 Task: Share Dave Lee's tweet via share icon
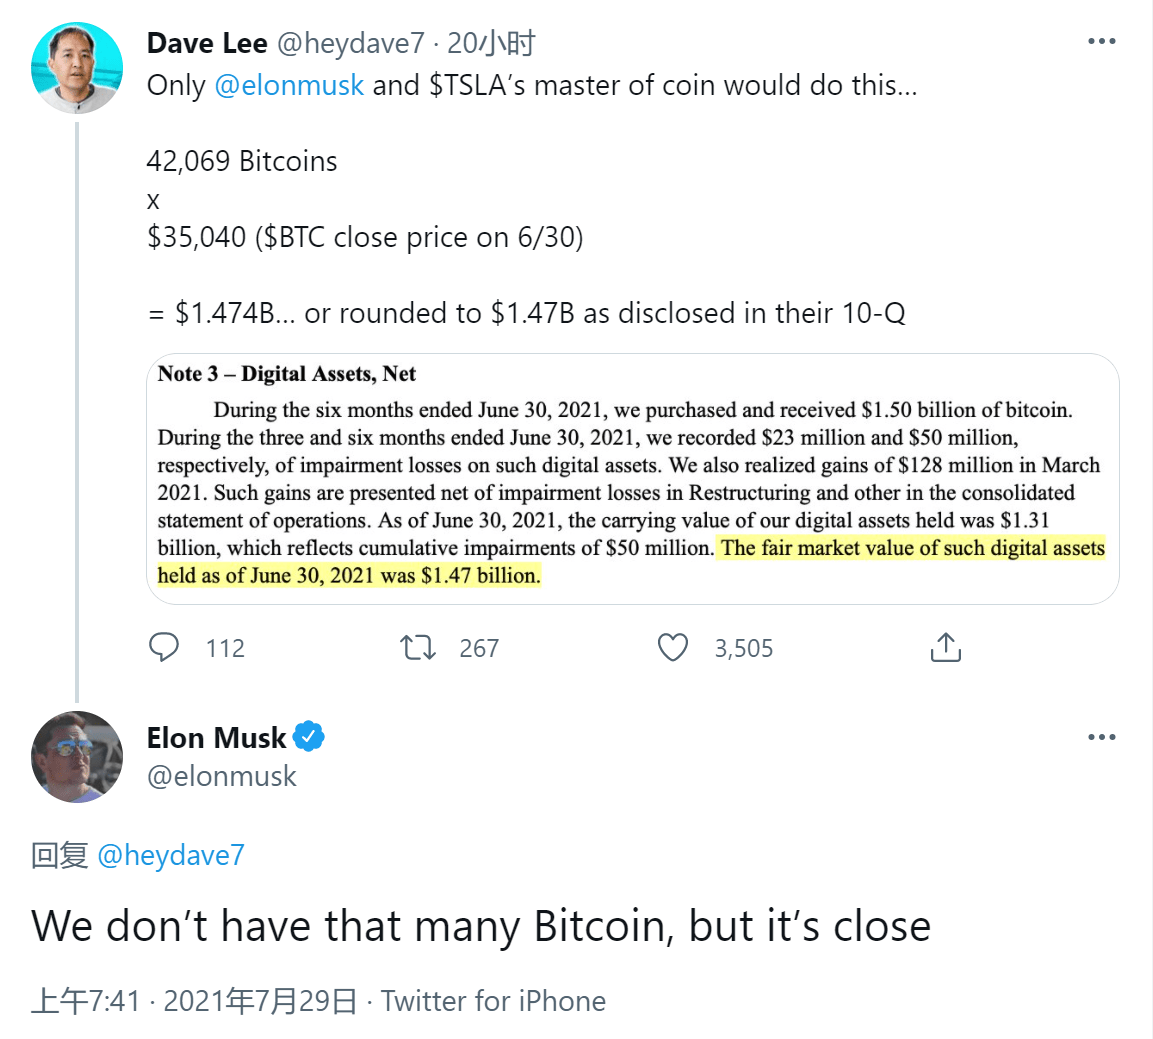tap(945, 648)
